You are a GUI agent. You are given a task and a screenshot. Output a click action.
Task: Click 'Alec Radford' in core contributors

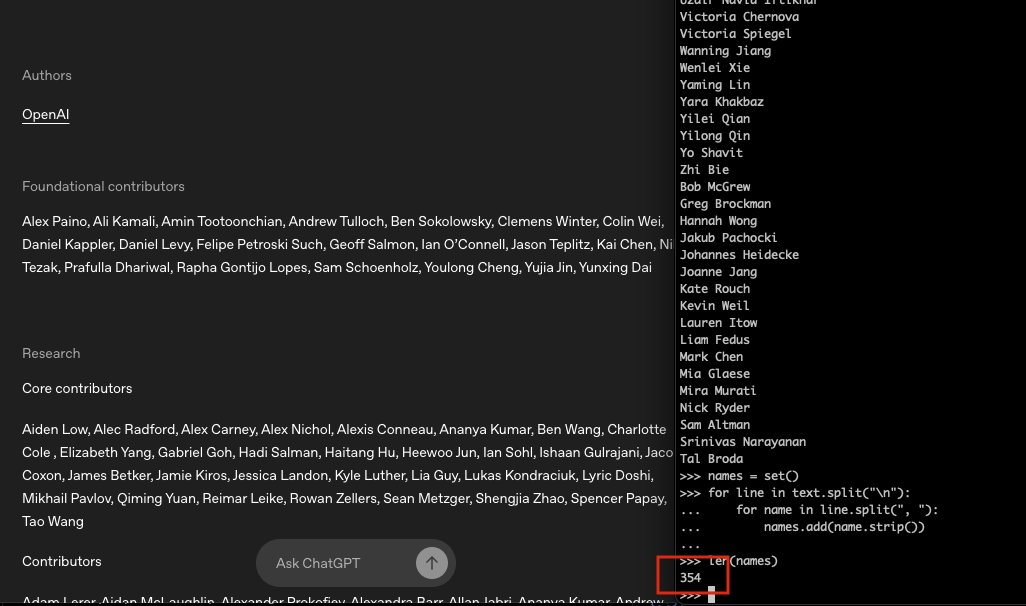point(134,430)
